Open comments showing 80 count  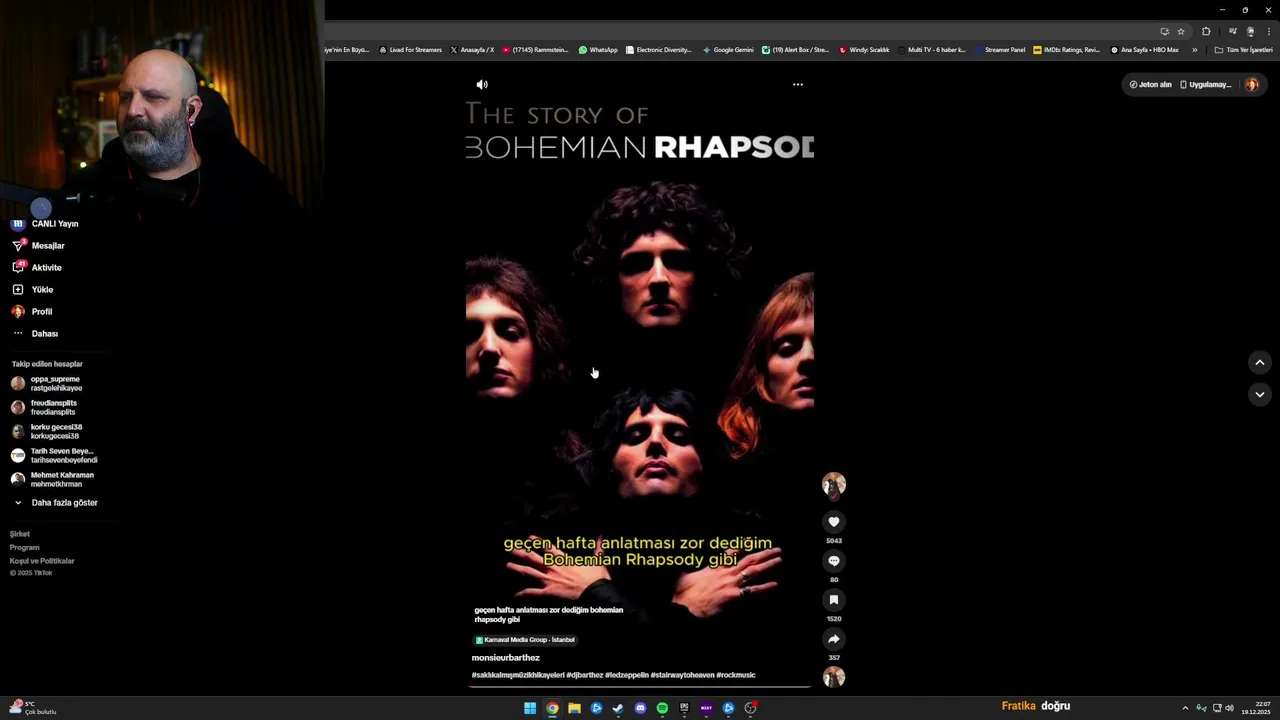point(834,561)
